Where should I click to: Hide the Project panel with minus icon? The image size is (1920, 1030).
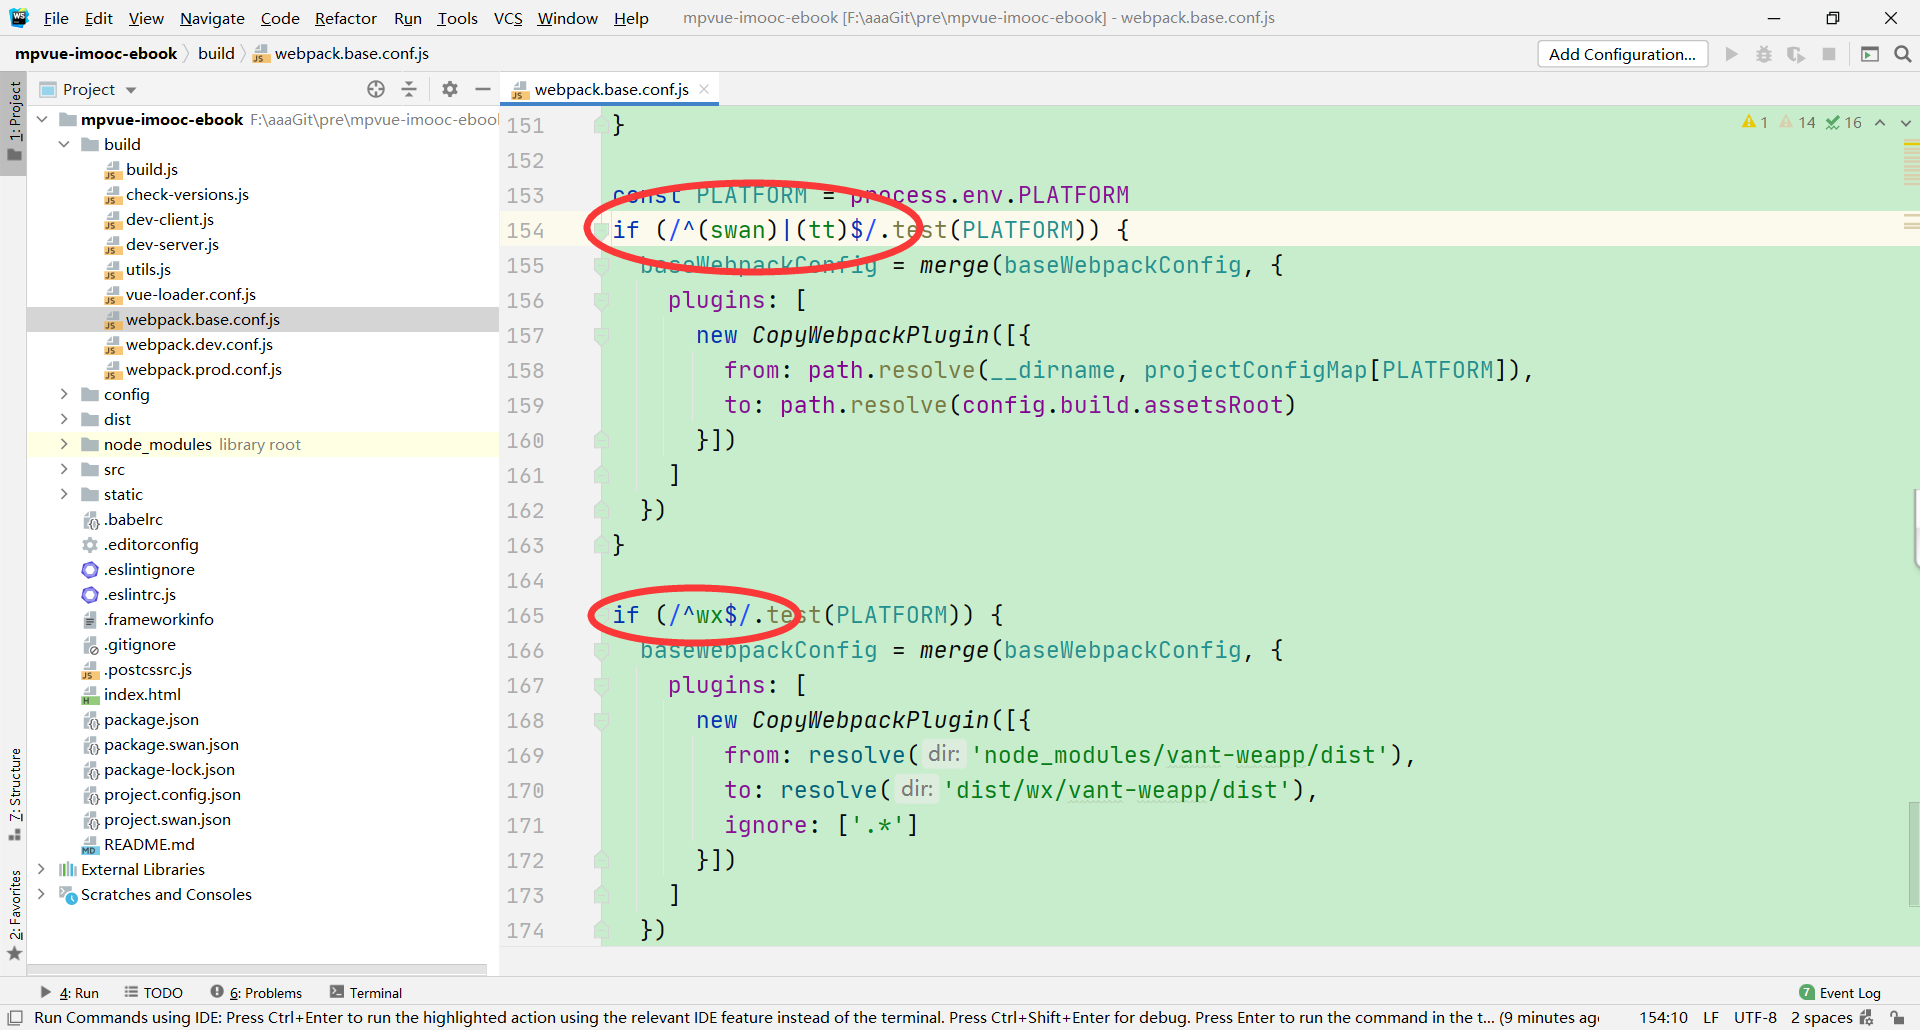point(482,89)
